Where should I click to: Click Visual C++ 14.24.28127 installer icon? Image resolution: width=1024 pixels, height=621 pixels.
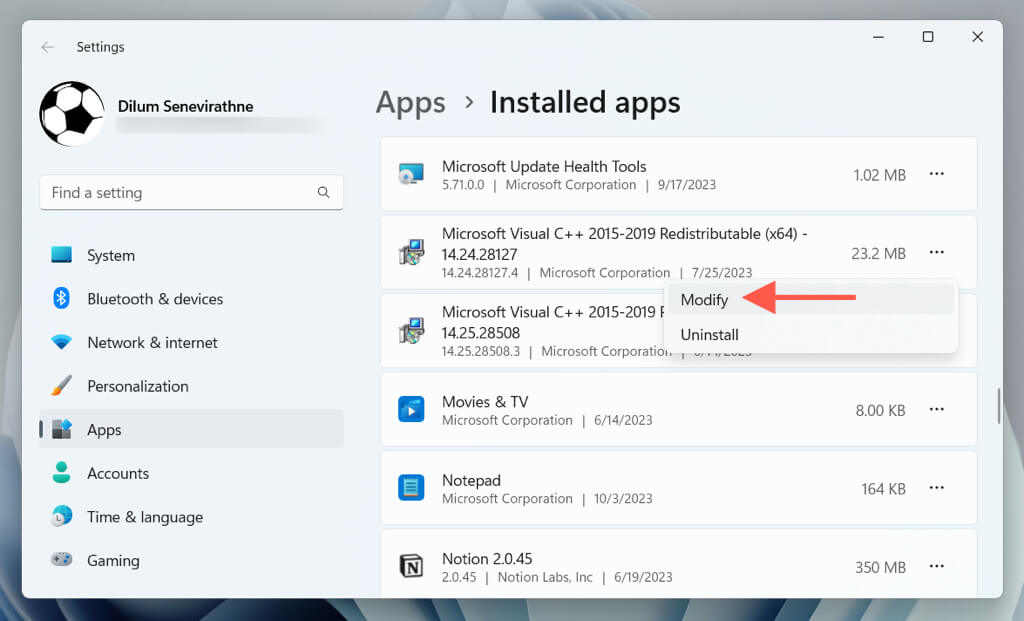pyautogui.click(x=411, y=253)
